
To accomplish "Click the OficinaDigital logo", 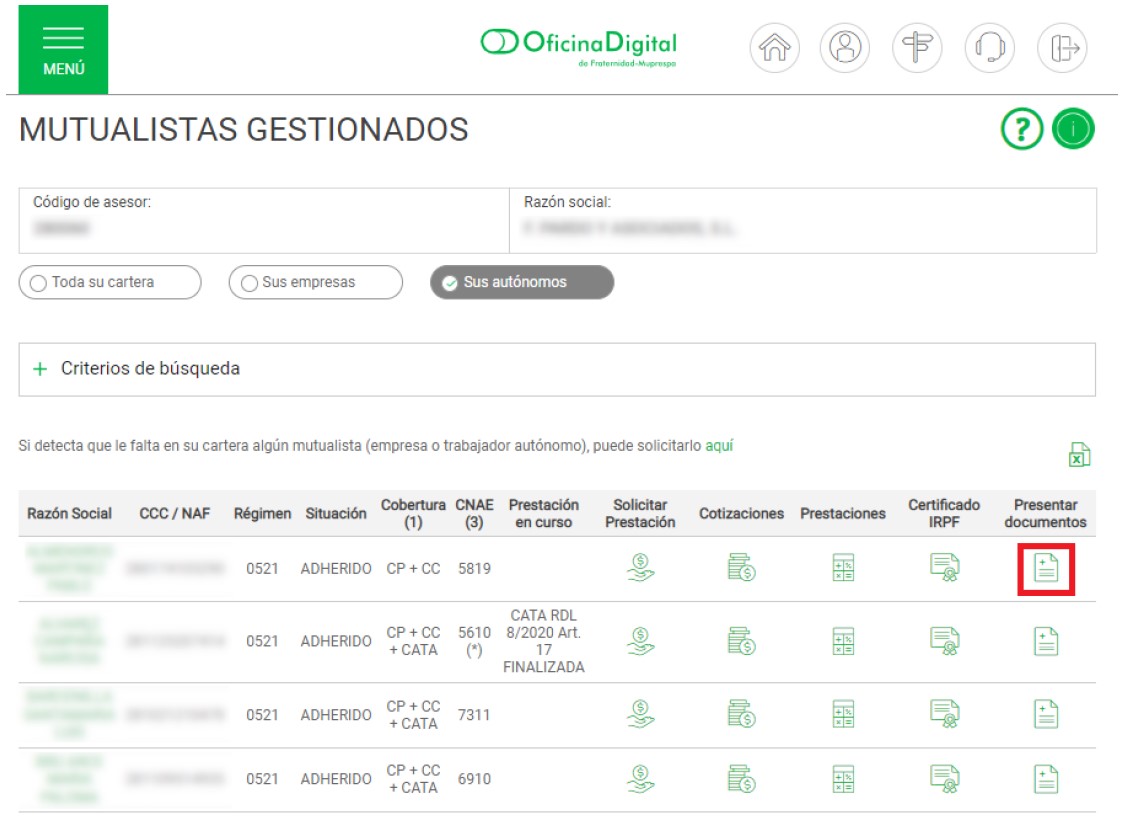I will (x=579, y=47).
